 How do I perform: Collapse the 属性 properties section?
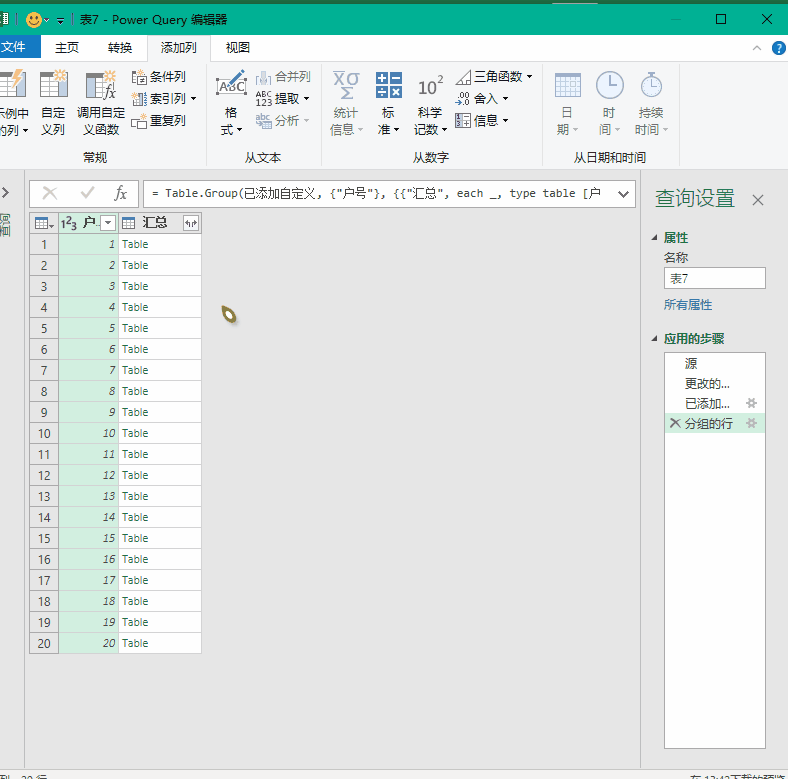(655, 238)
